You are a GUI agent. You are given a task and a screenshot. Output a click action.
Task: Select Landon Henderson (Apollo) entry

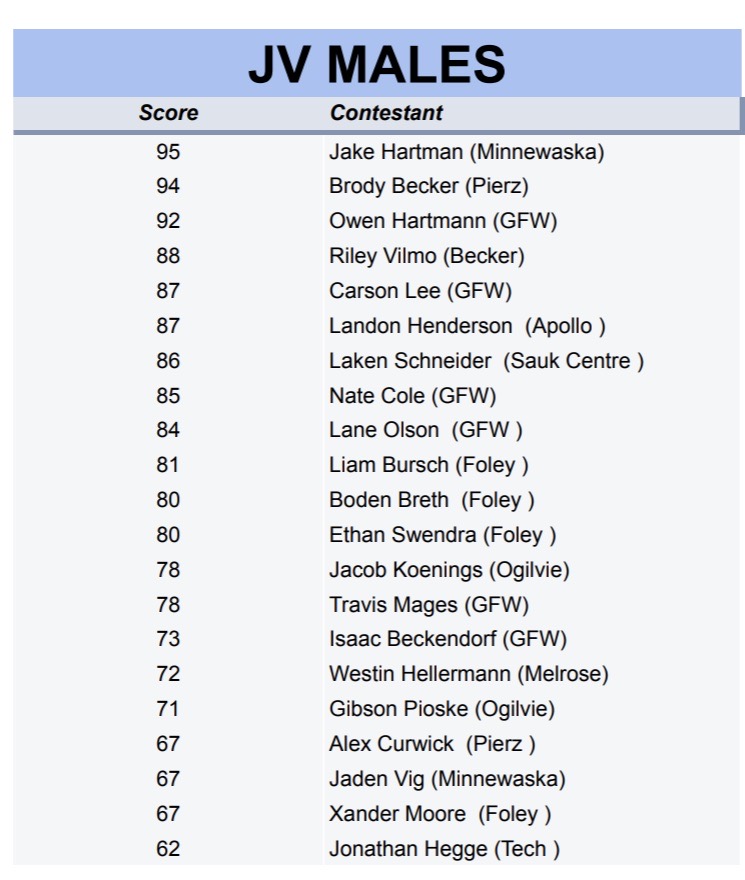point(467,326)
